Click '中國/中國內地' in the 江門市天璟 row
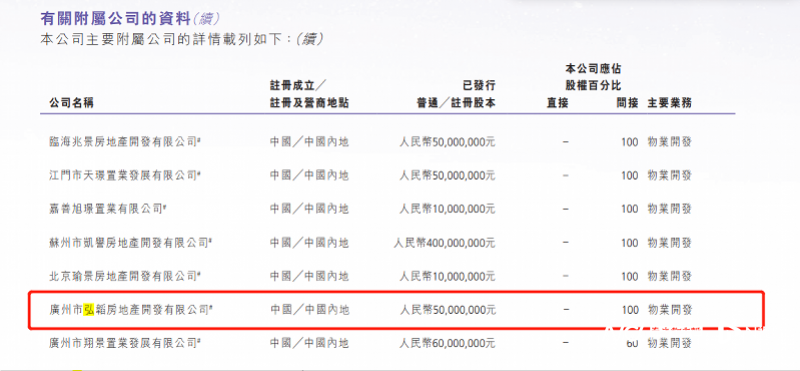800x371 pixels. pyautogui.click(x=309, y=176)
